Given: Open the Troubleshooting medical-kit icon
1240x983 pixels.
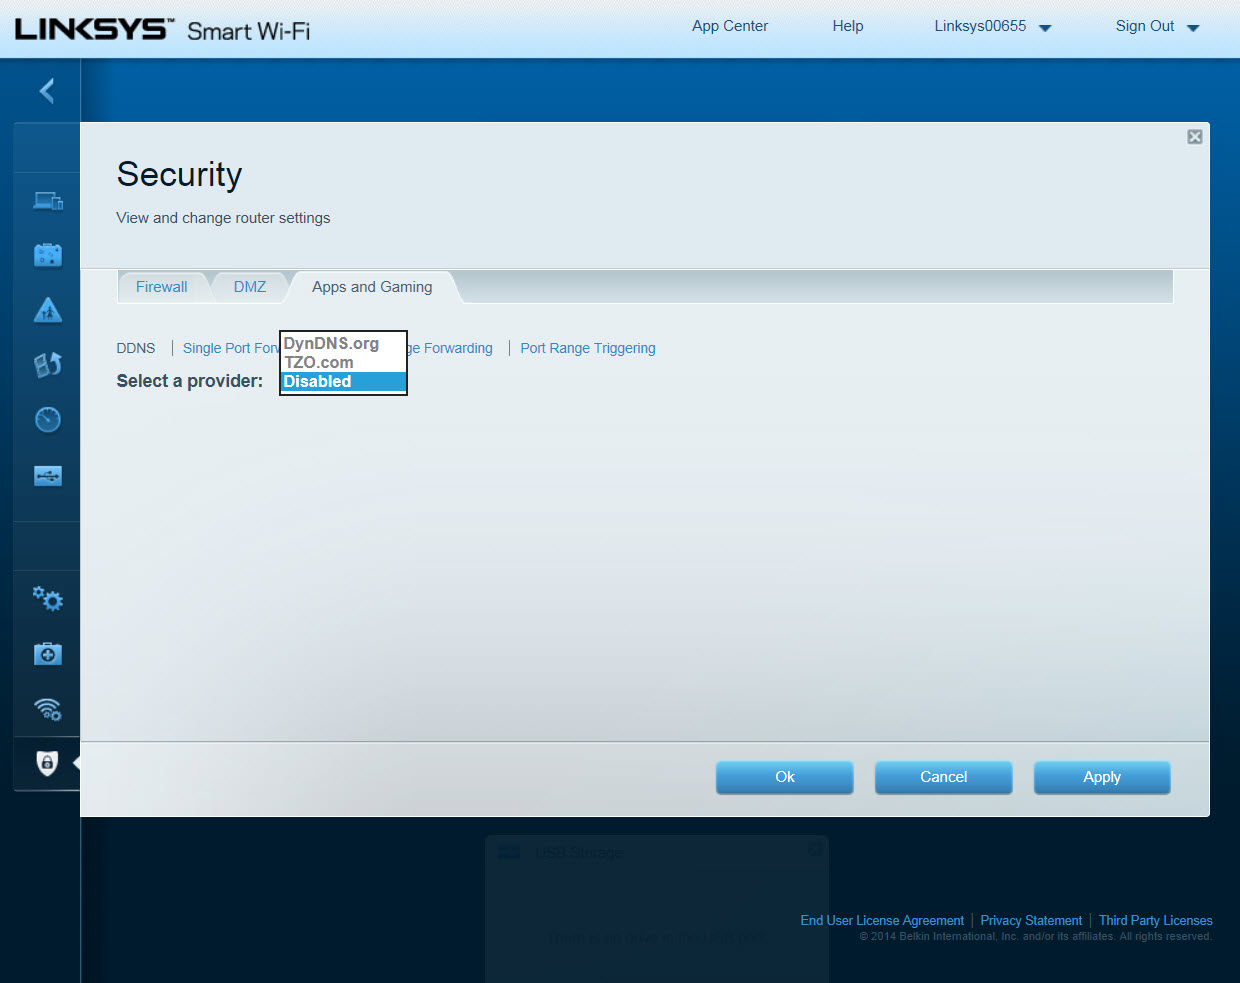Looking at the screenshot, I should 48,654.
